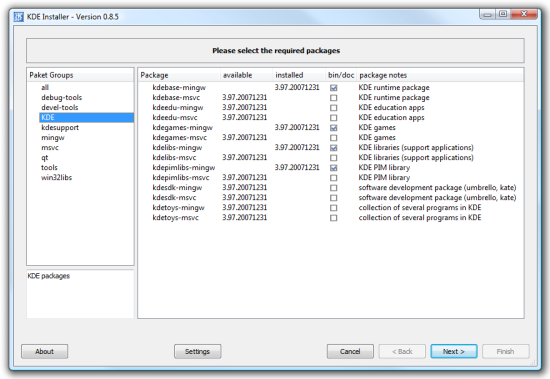Click the 'KDE packages' description text
550x379 pixels.
(x=49, y=276)
